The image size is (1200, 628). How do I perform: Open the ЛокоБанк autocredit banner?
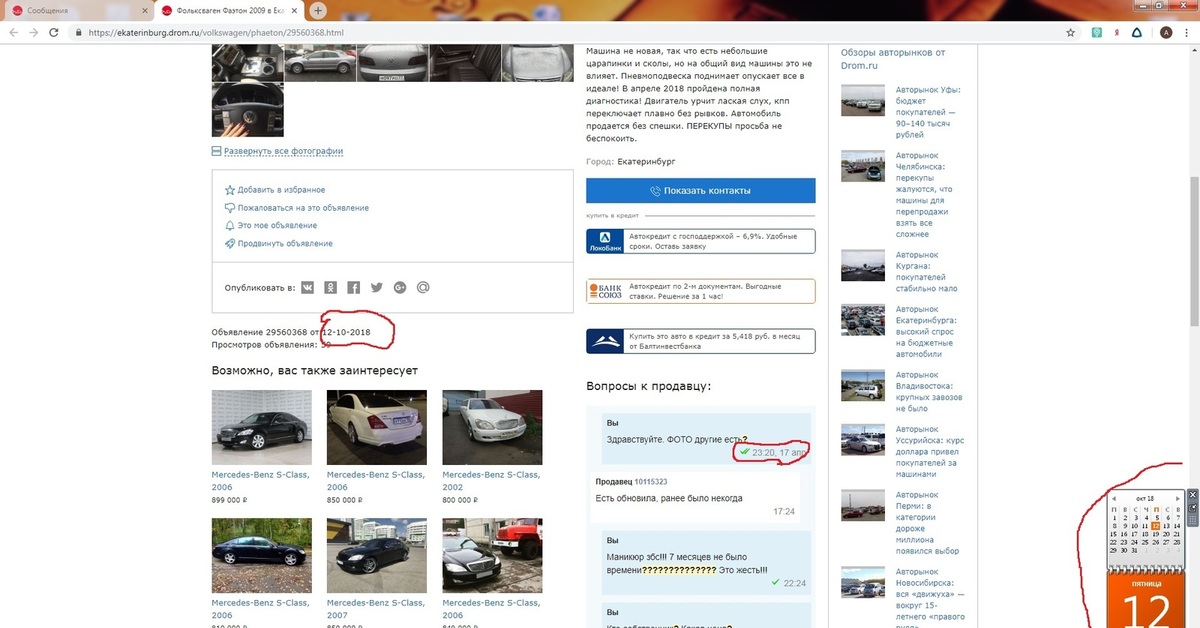pyautogui.click(x=701, y=241)
